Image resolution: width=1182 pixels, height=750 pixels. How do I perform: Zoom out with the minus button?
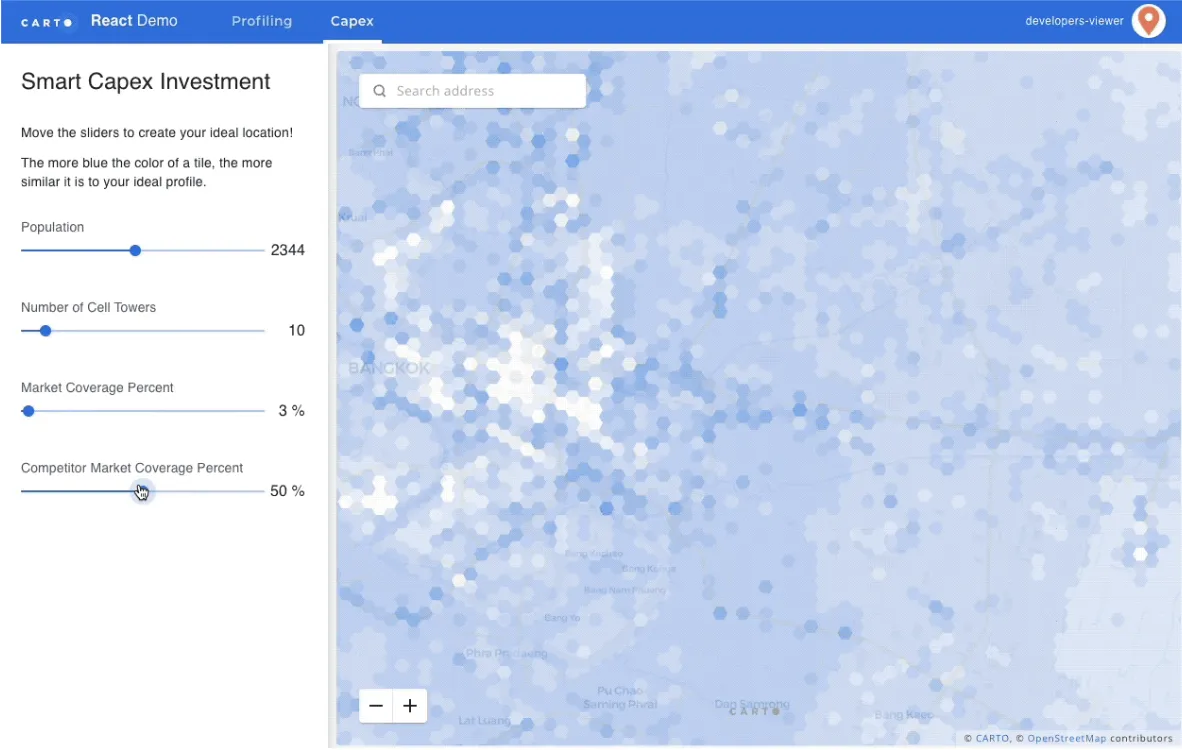click(376, 706)
